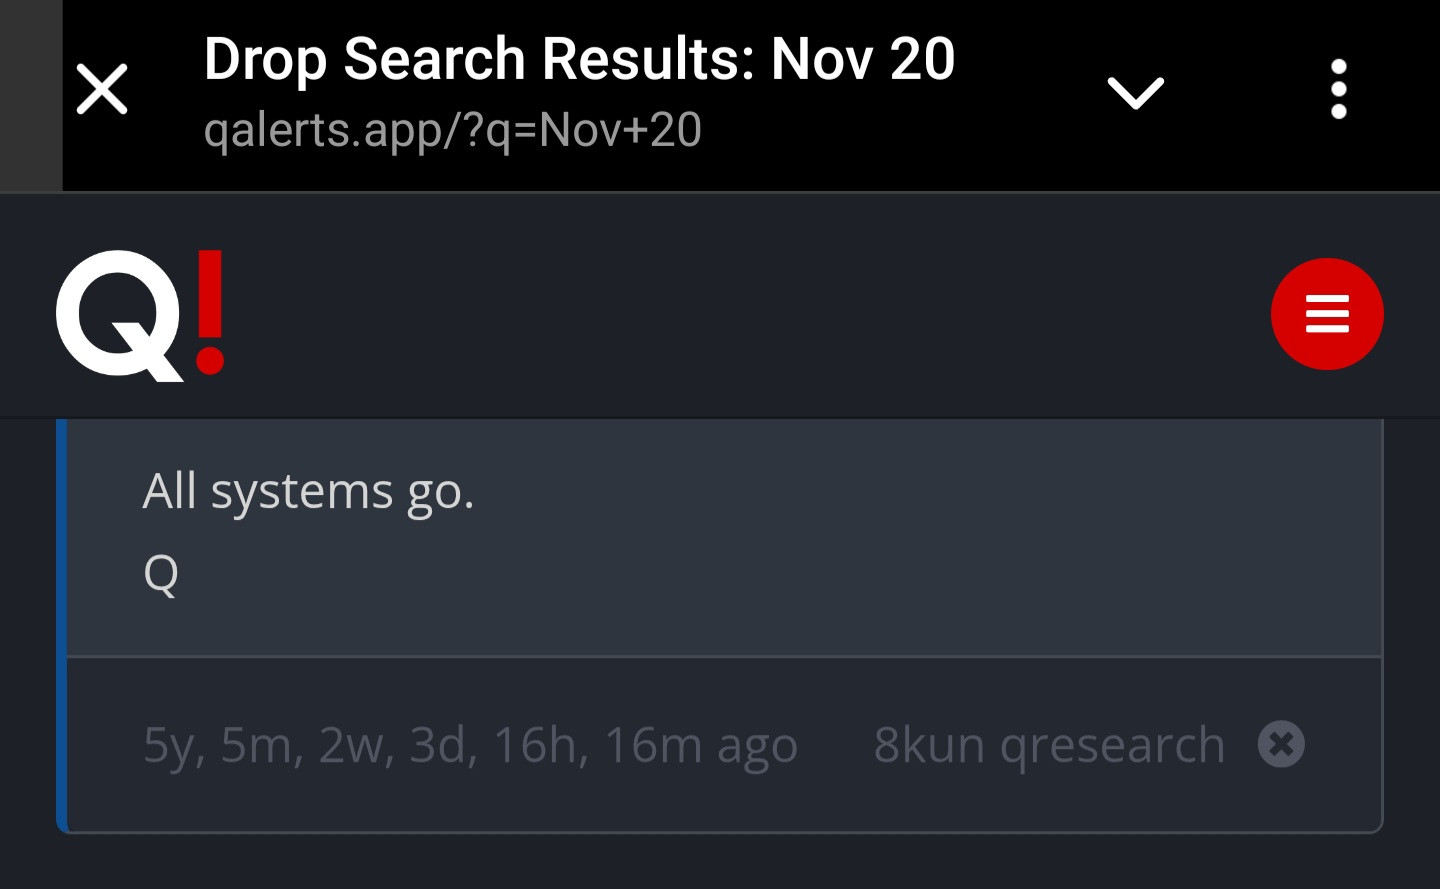The width and height of the screenshot is (1440, 889).
Task: Click the empty site header between logo and menu
Action: pos(740,314)
